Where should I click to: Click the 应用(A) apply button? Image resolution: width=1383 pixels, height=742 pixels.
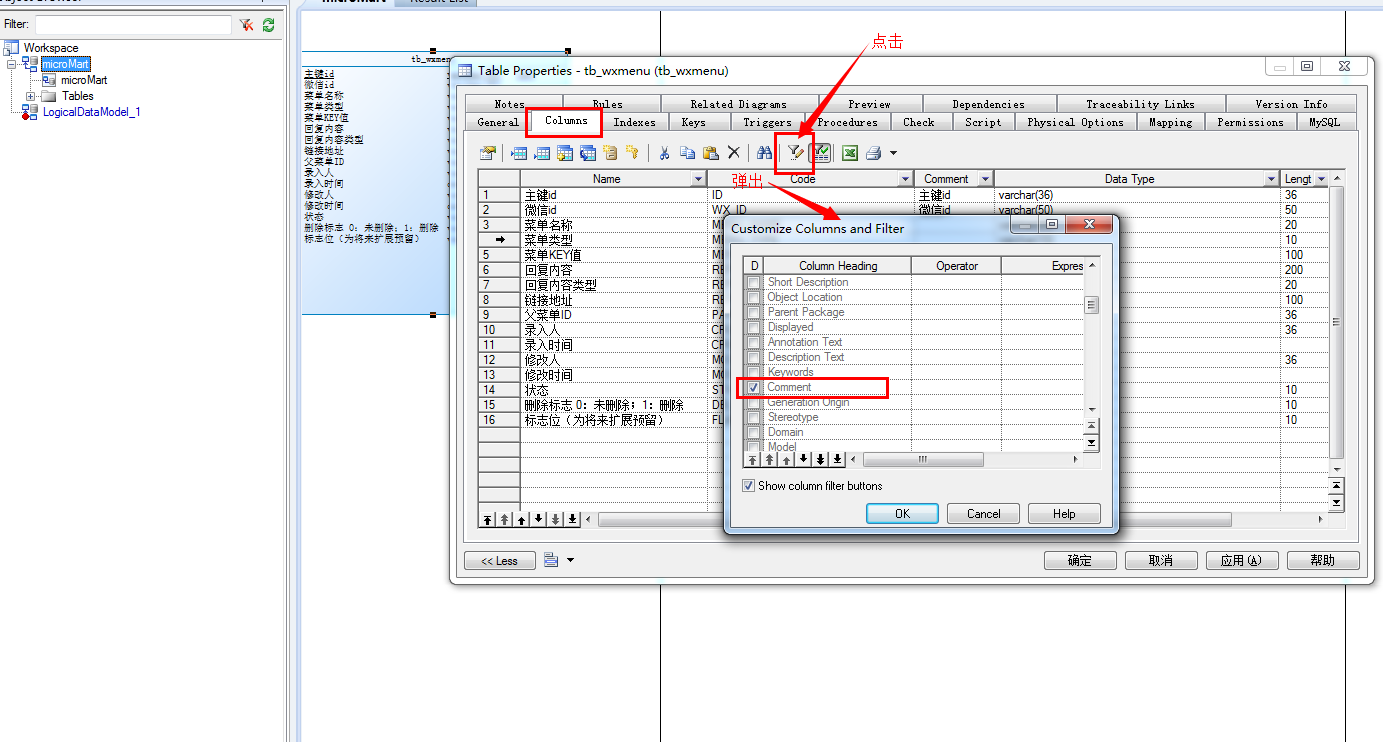pos(1241,560)
